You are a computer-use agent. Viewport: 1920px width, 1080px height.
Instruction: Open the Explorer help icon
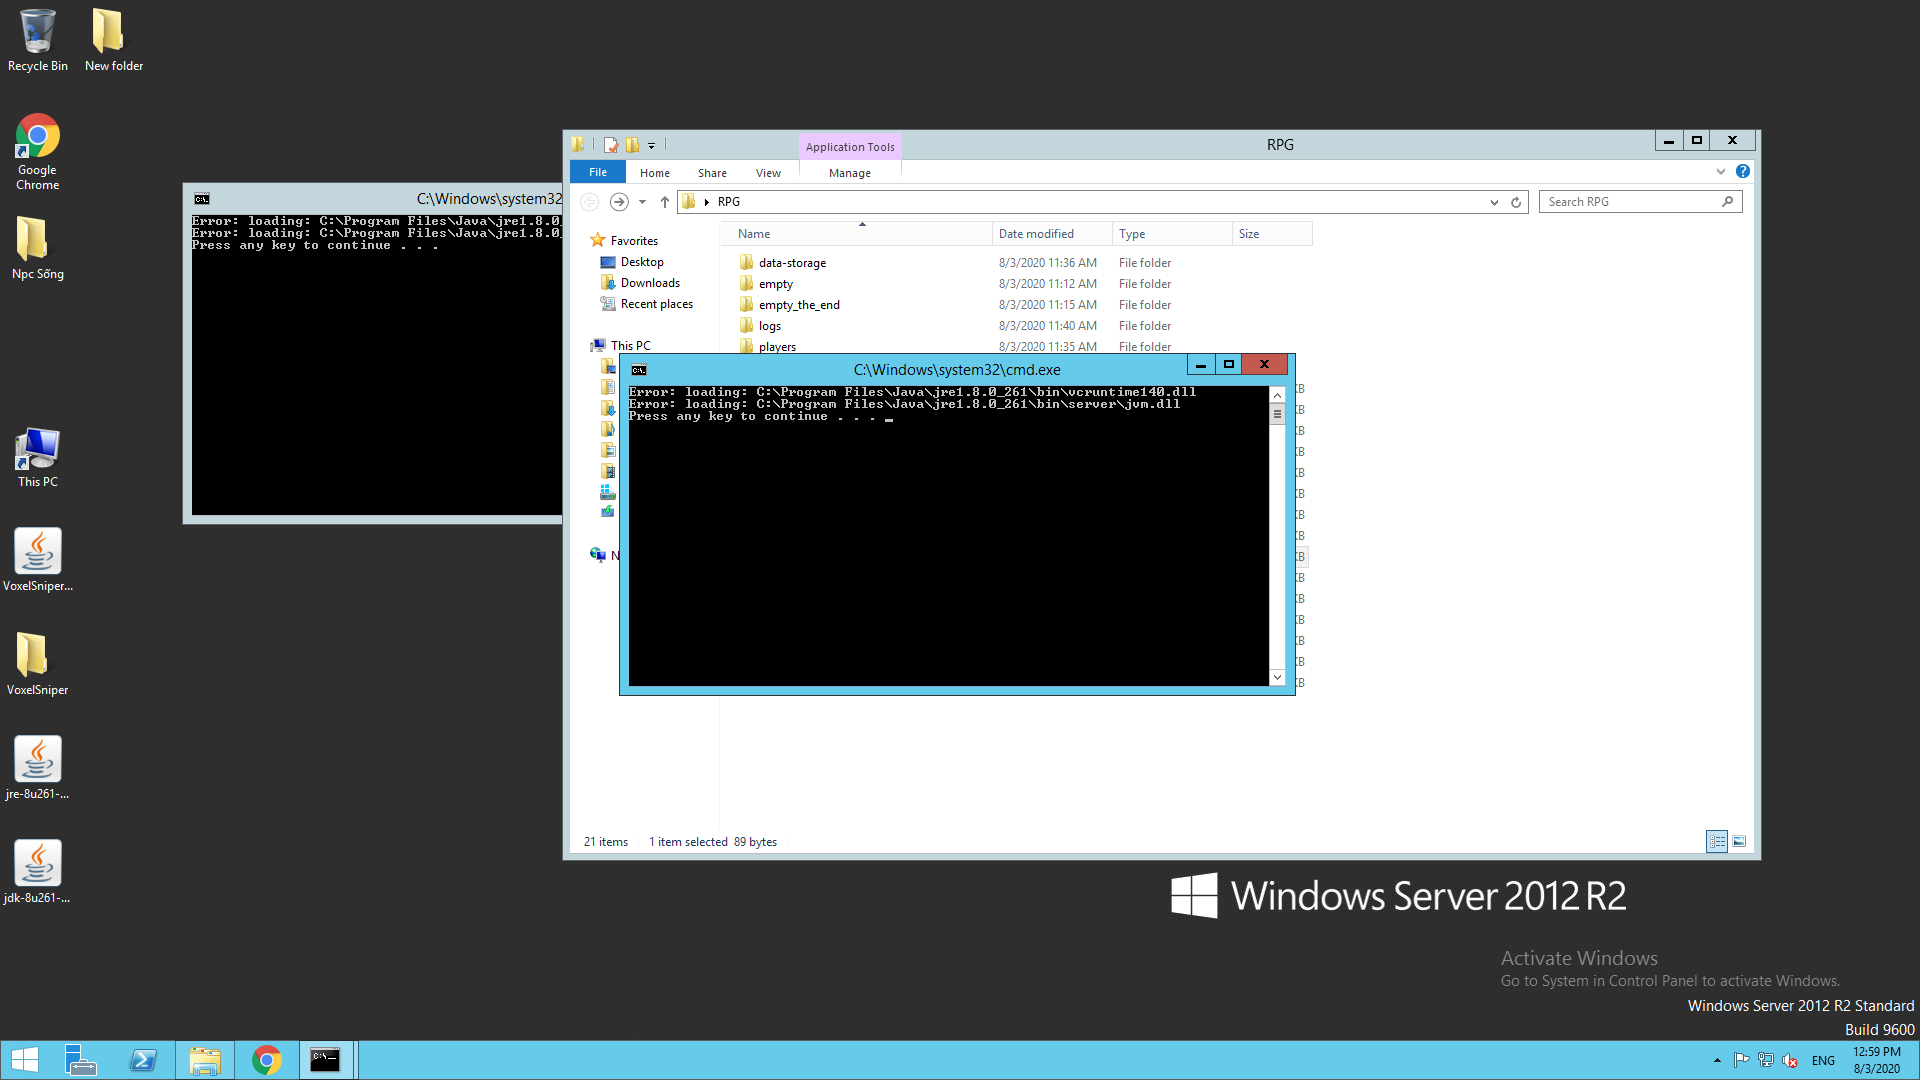(1743, 171)
